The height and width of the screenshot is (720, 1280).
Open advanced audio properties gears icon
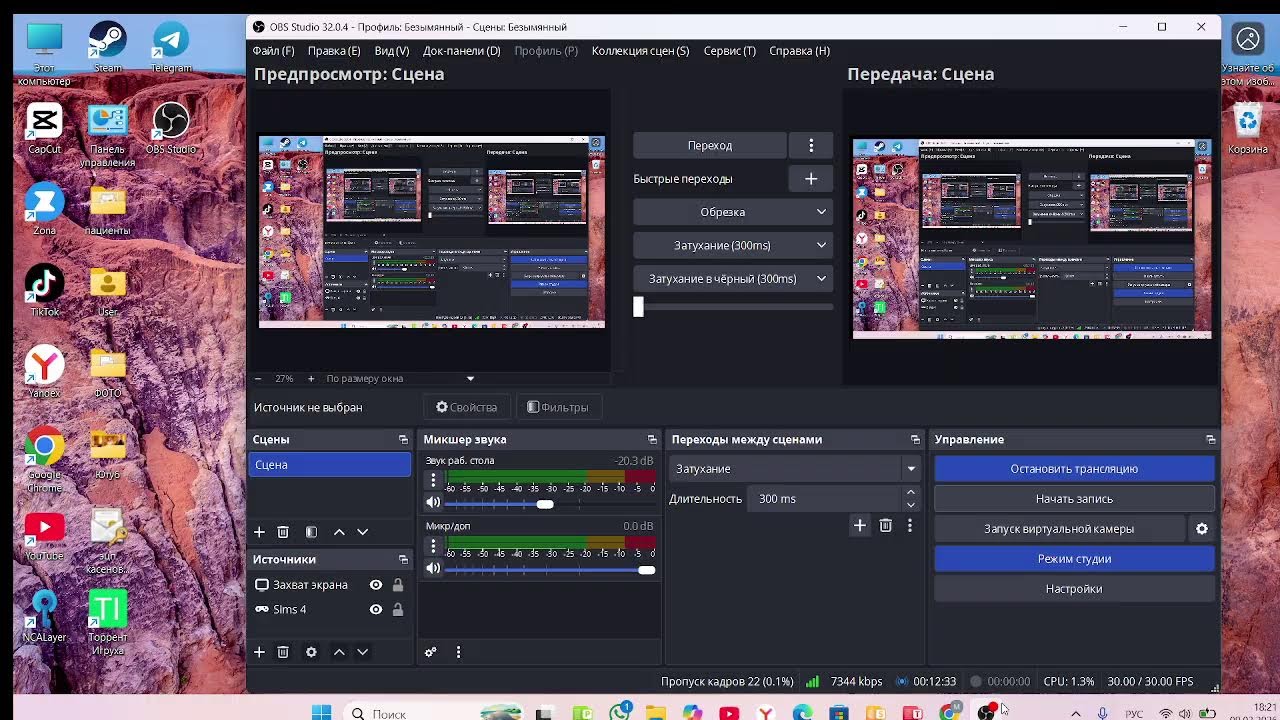pyautogui.click(x=431, y=652)
